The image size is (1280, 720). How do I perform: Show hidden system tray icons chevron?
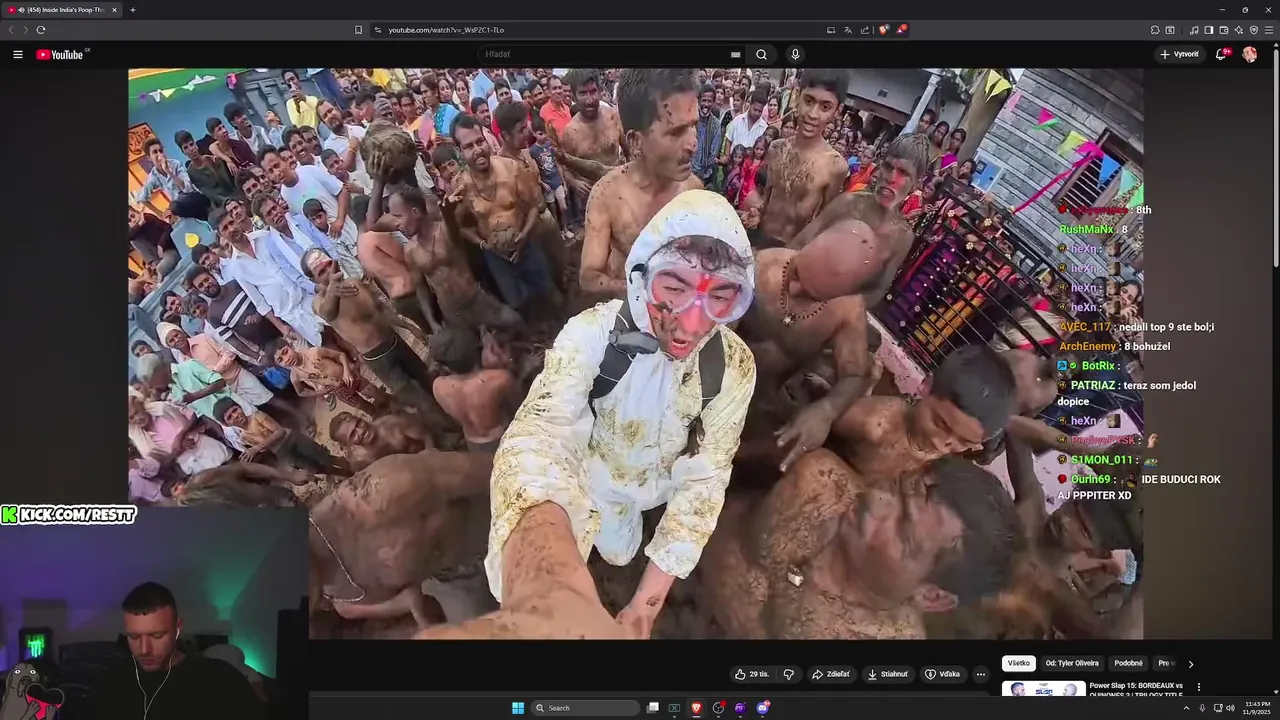[1187, 708]
